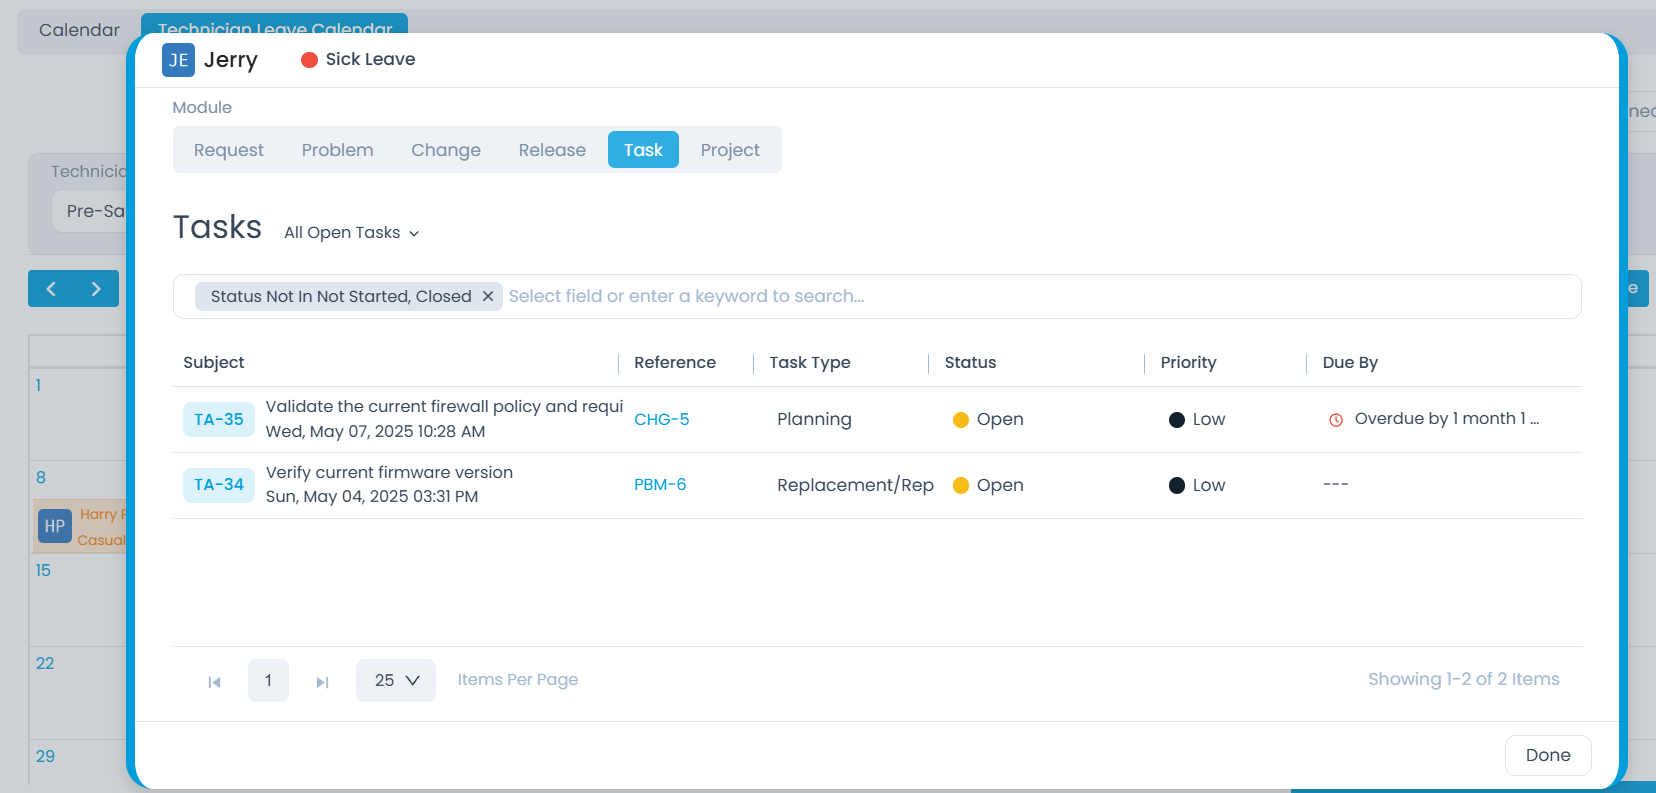Image resolution: width=1656 pixels, height=793 pixels.
Task: Open the CHG-5 reference link
Action: click(x=661, y=419)
